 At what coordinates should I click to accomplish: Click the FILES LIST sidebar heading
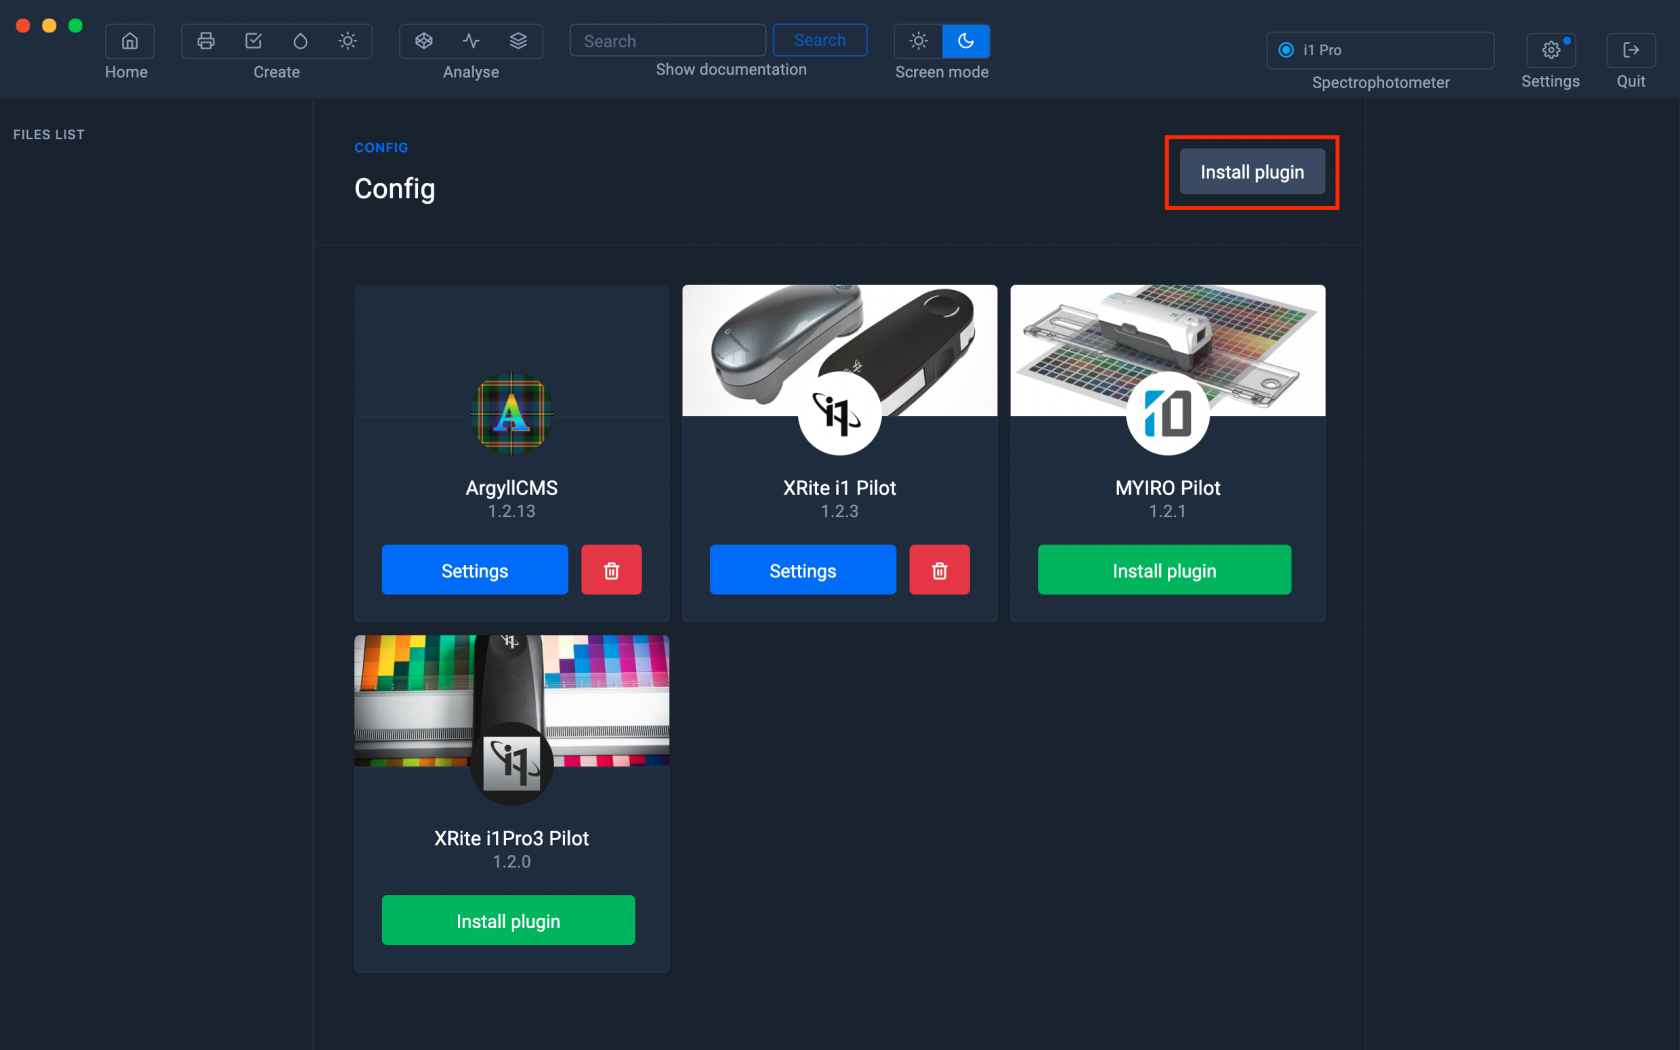49,134
